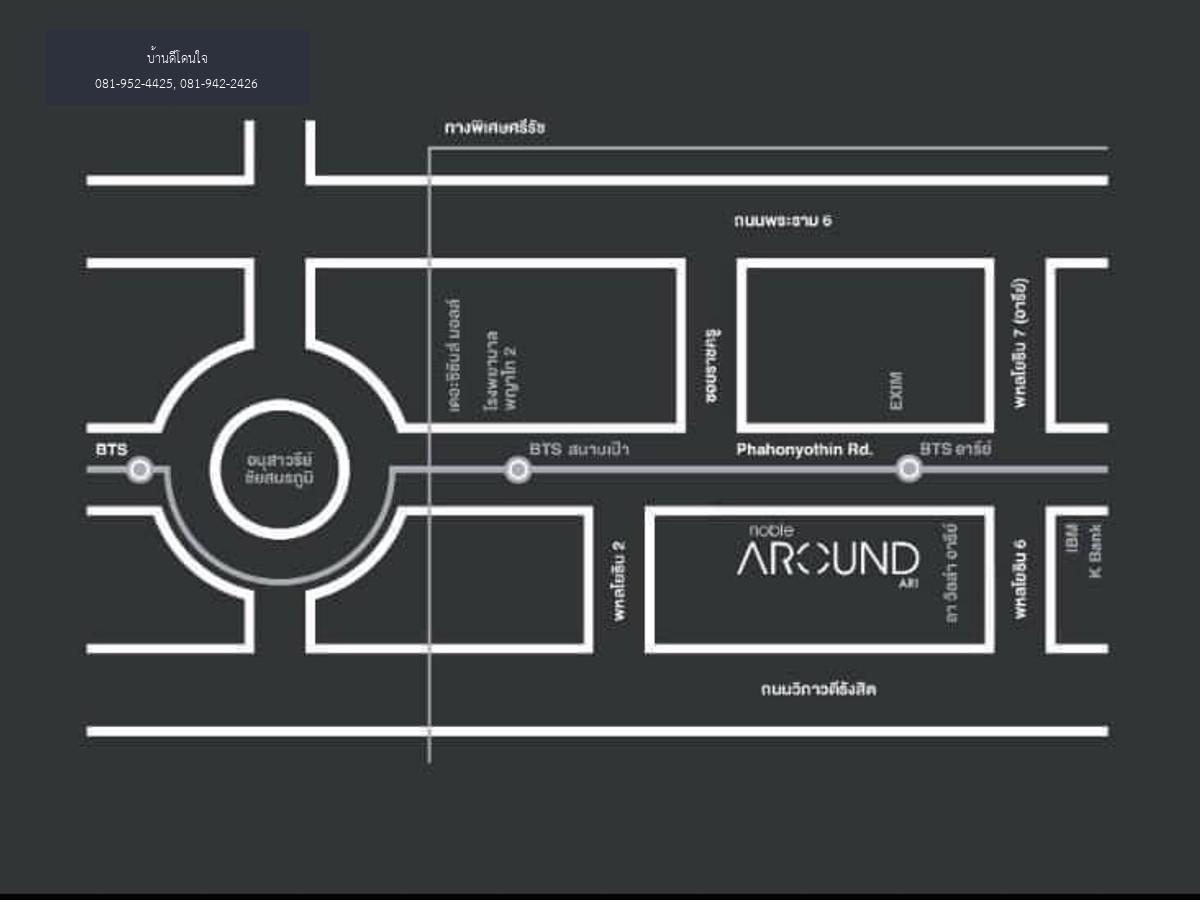Click the ถนนพระราม 6 road label
The width and height of the screenshot is (1200, 900).
tap(782, 220)
